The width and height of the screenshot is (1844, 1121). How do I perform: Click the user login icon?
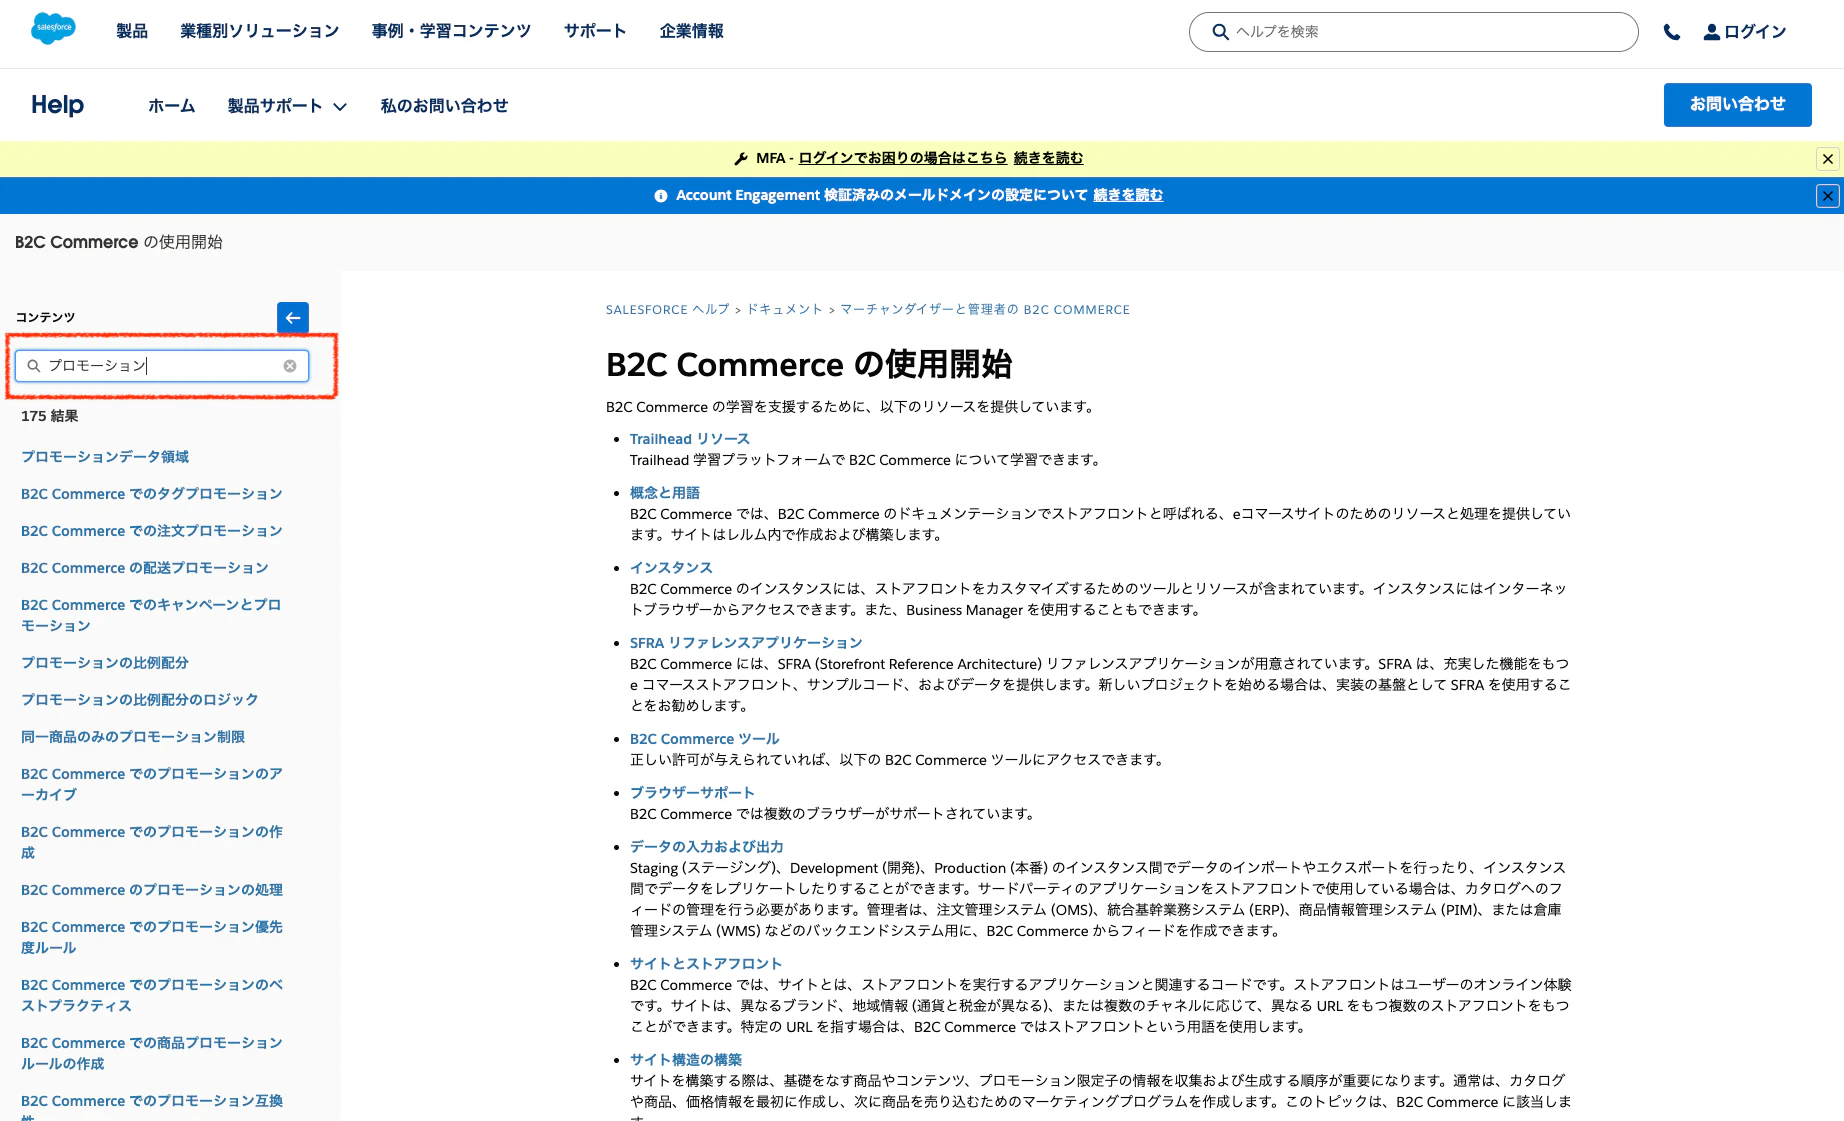(1711, 32)
